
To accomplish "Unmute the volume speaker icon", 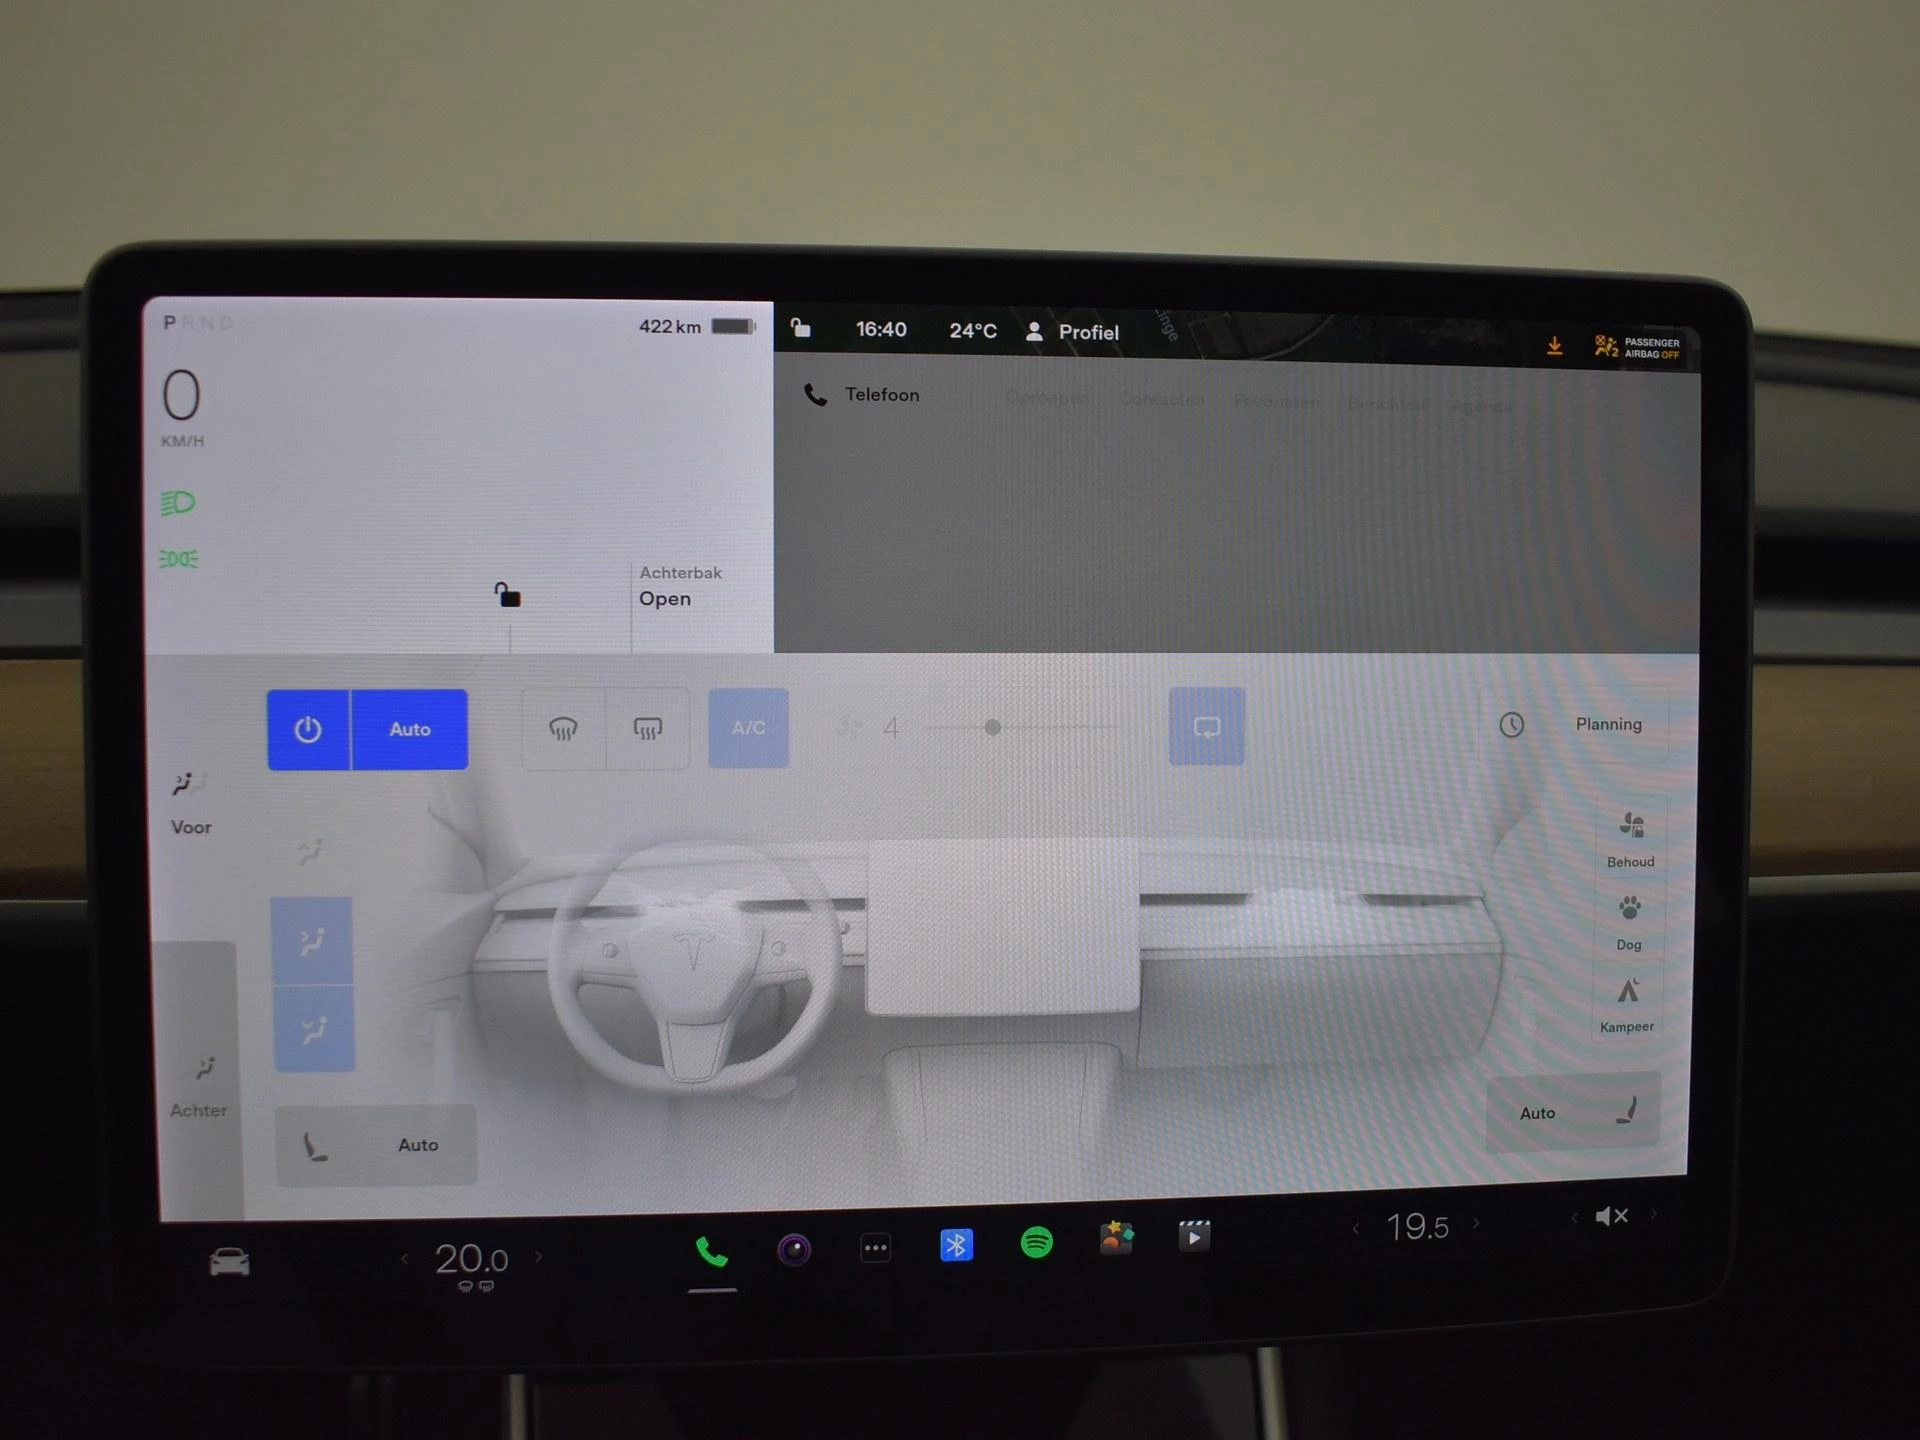I will click(x=1611, y=1216).
